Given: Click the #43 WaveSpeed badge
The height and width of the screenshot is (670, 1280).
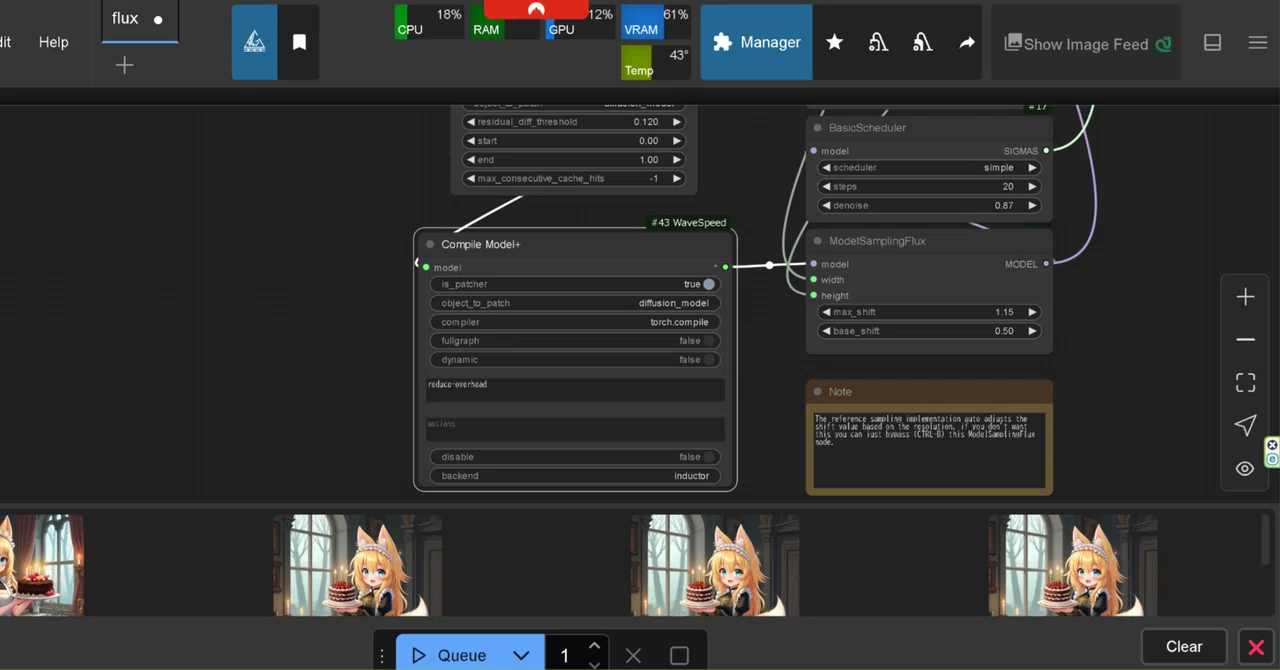Looking at the screenshot, I should (689, 223).
